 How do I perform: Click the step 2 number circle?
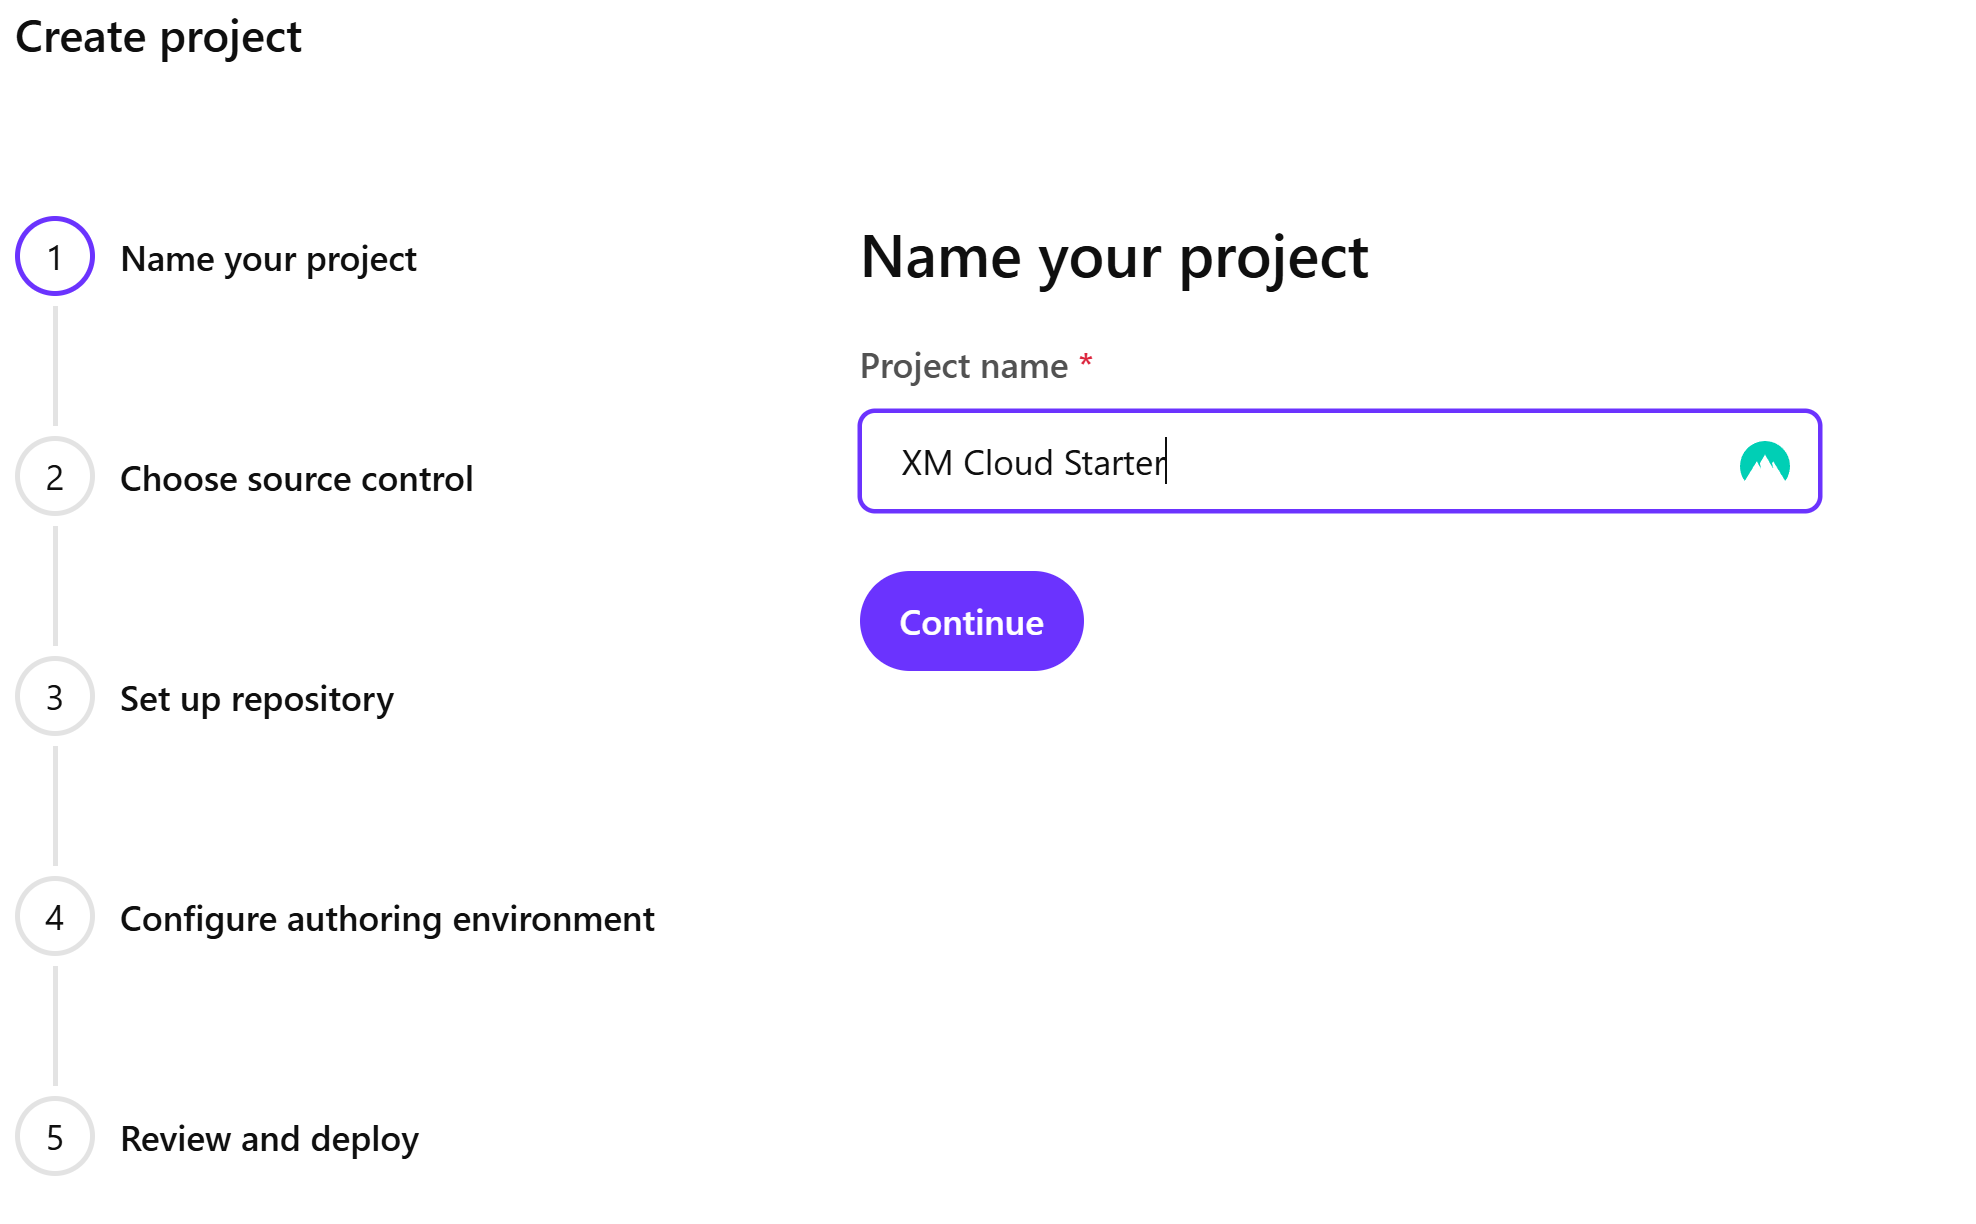[x=55, y=477]
